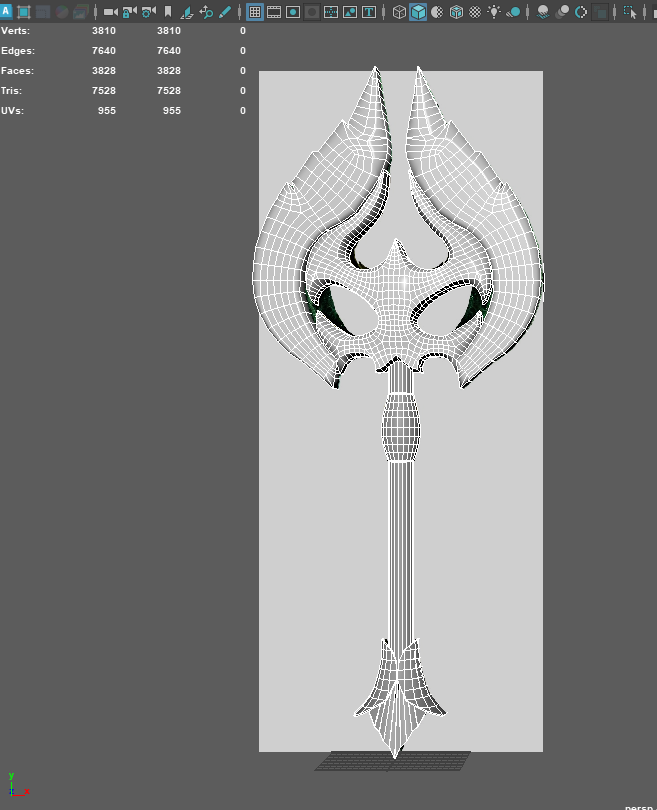The width and height of the screenshot is (657, 810).
Task: Click the Select Camera icon
Action: click(x=111, y=12)
